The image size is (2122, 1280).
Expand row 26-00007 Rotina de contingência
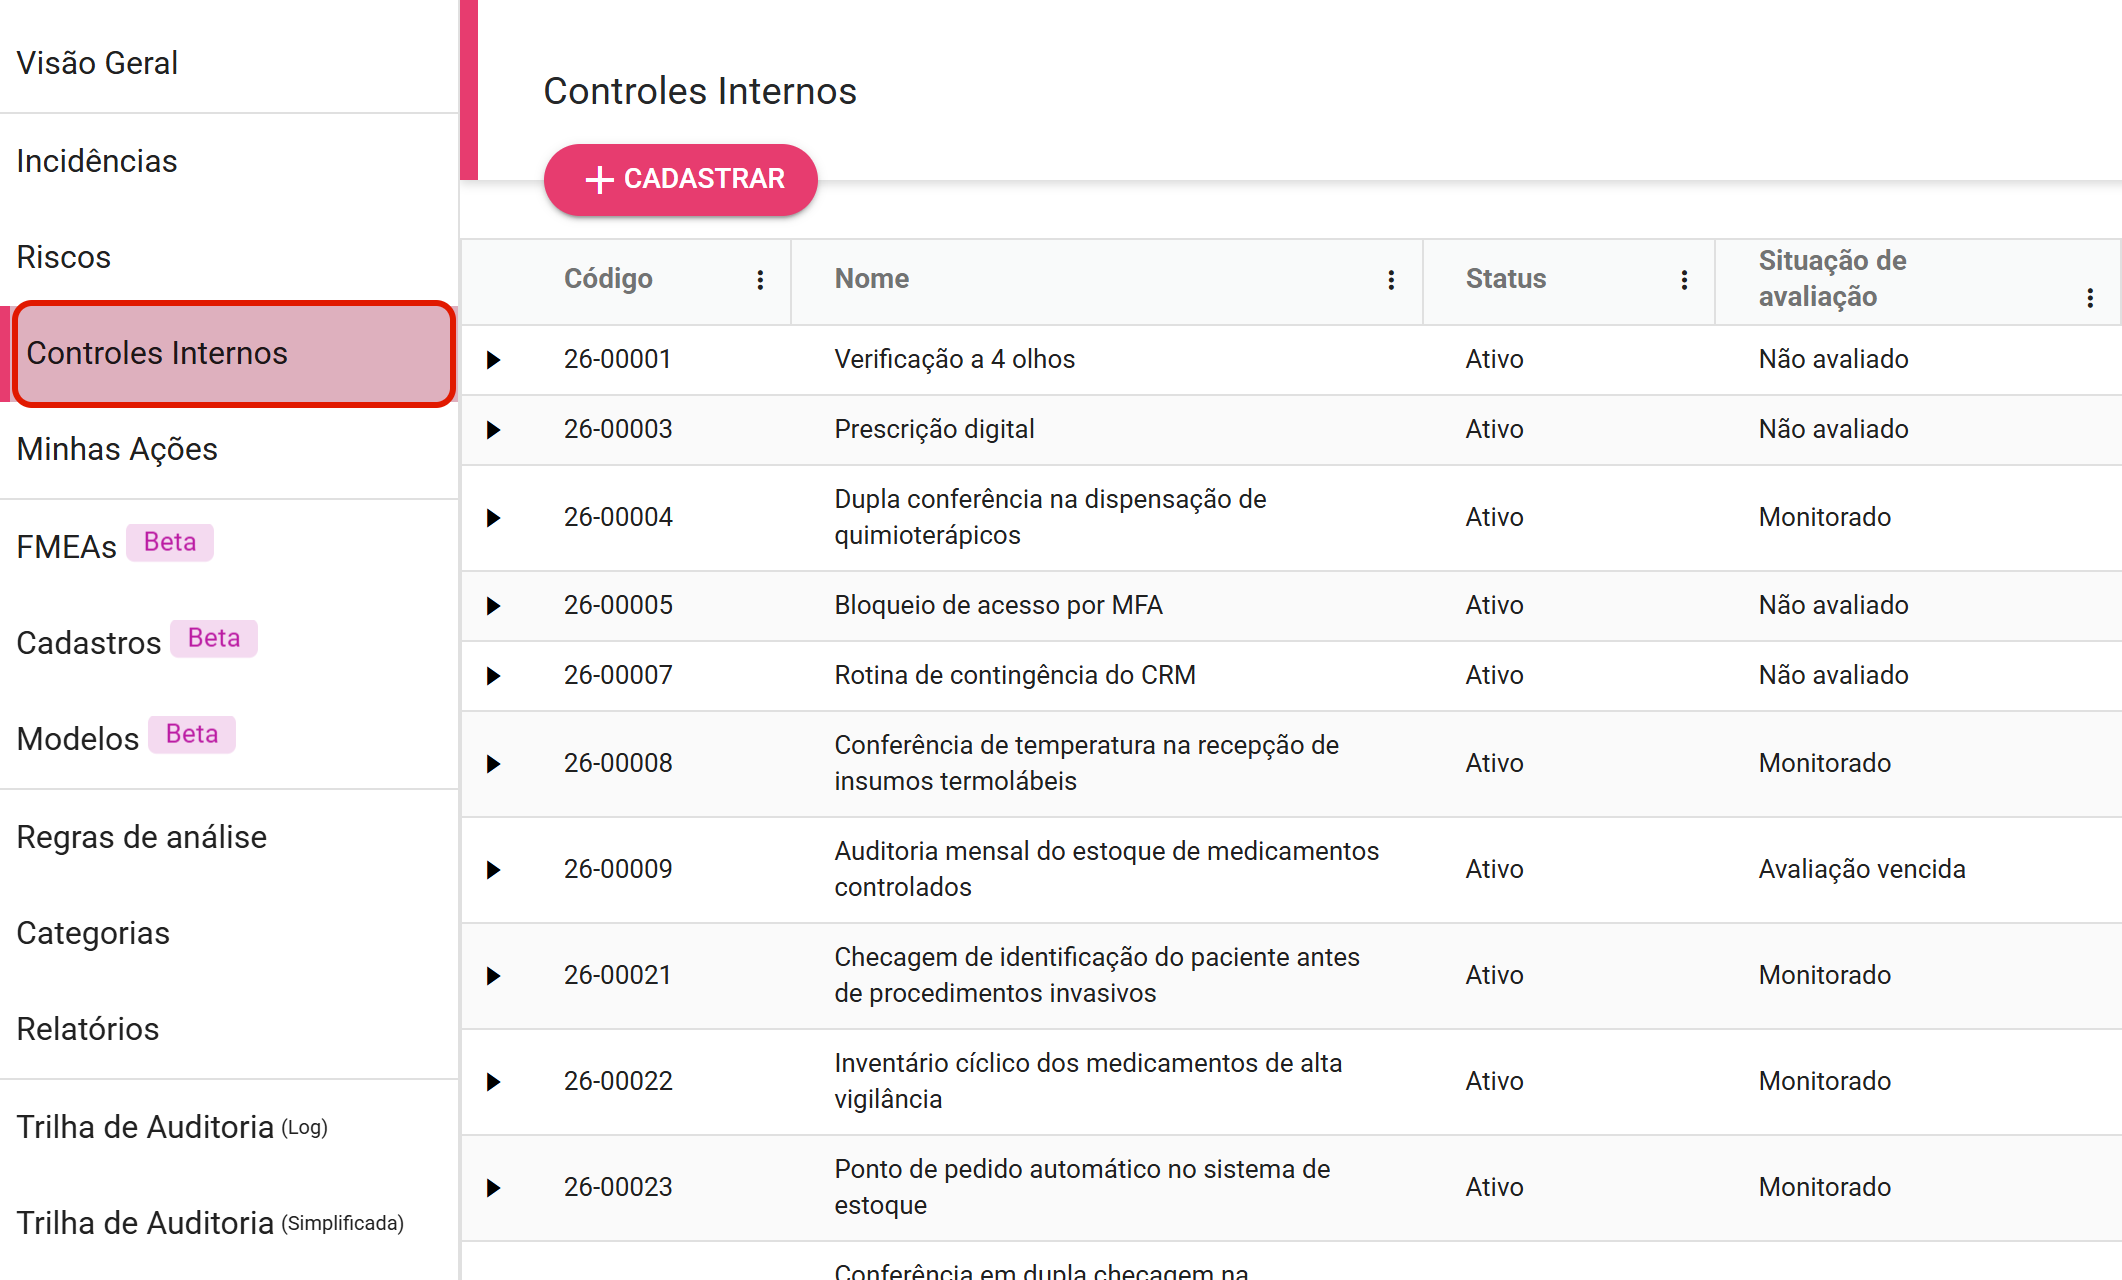pyautogui.click(x=493, y=676)
